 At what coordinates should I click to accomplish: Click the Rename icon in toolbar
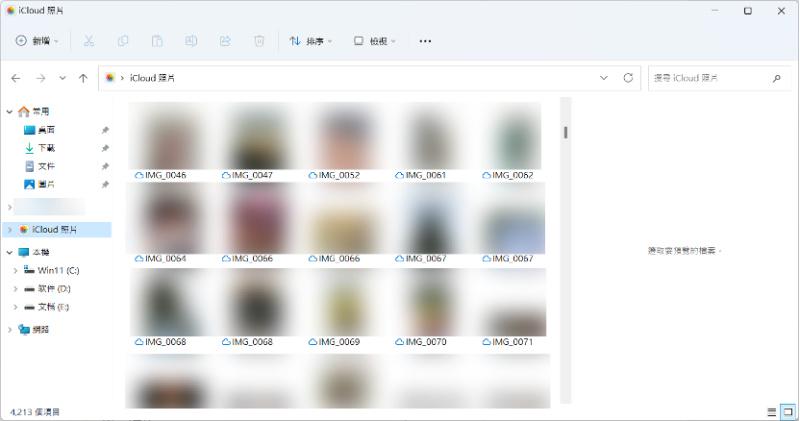click(x=191, y=41)
